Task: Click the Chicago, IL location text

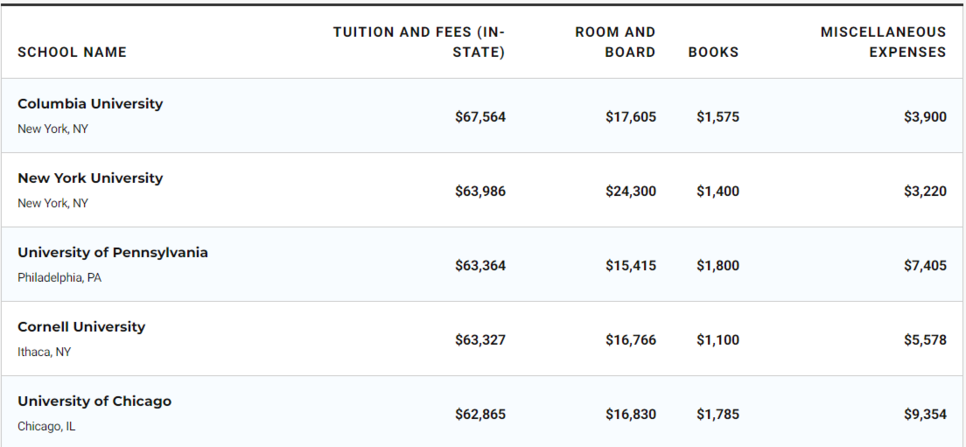Action: 46,427
